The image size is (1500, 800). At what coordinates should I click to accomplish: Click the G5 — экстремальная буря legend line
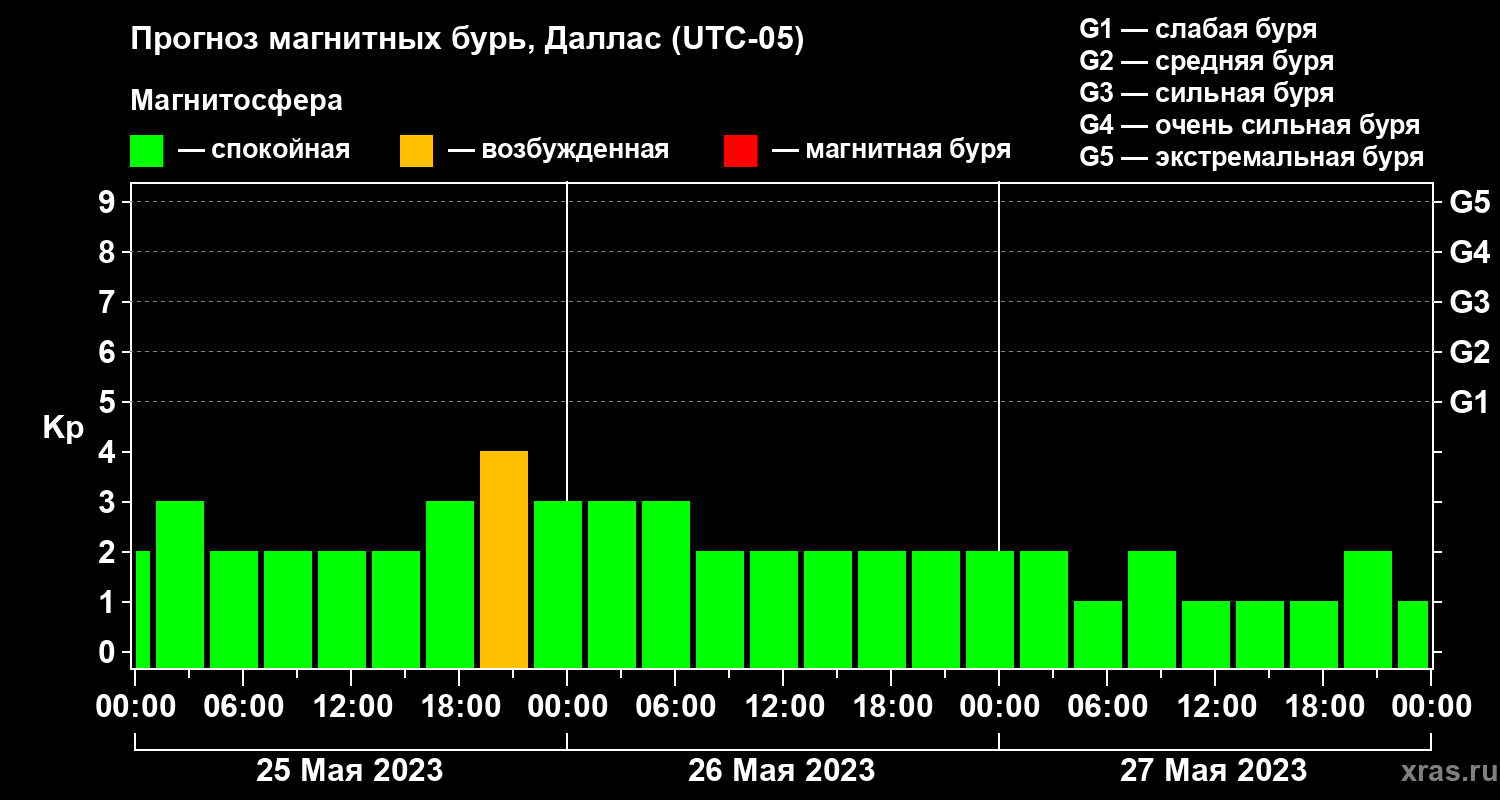tap(1252, 157)
